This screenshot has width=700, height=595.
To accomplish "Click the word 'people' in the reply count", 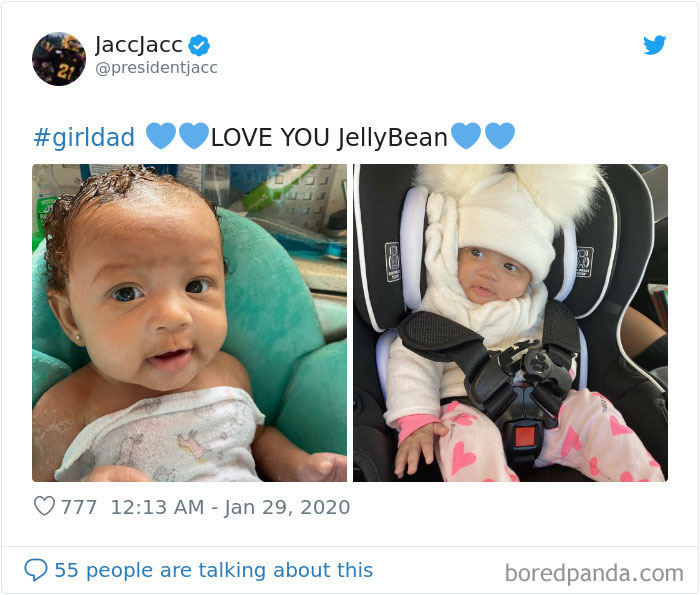I will (120, 571).
